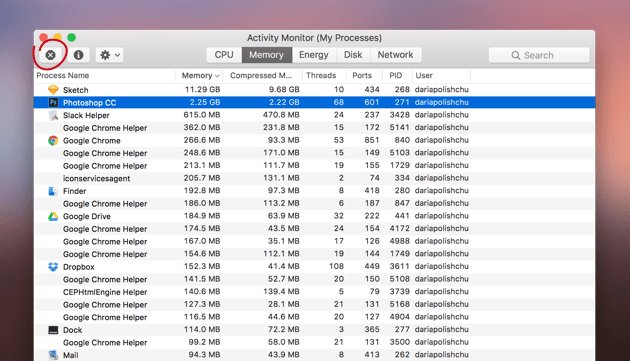Screen dimensions: 630x361
Task: Click Finder's 192.8 MB memory value
Action: [202, 191]
